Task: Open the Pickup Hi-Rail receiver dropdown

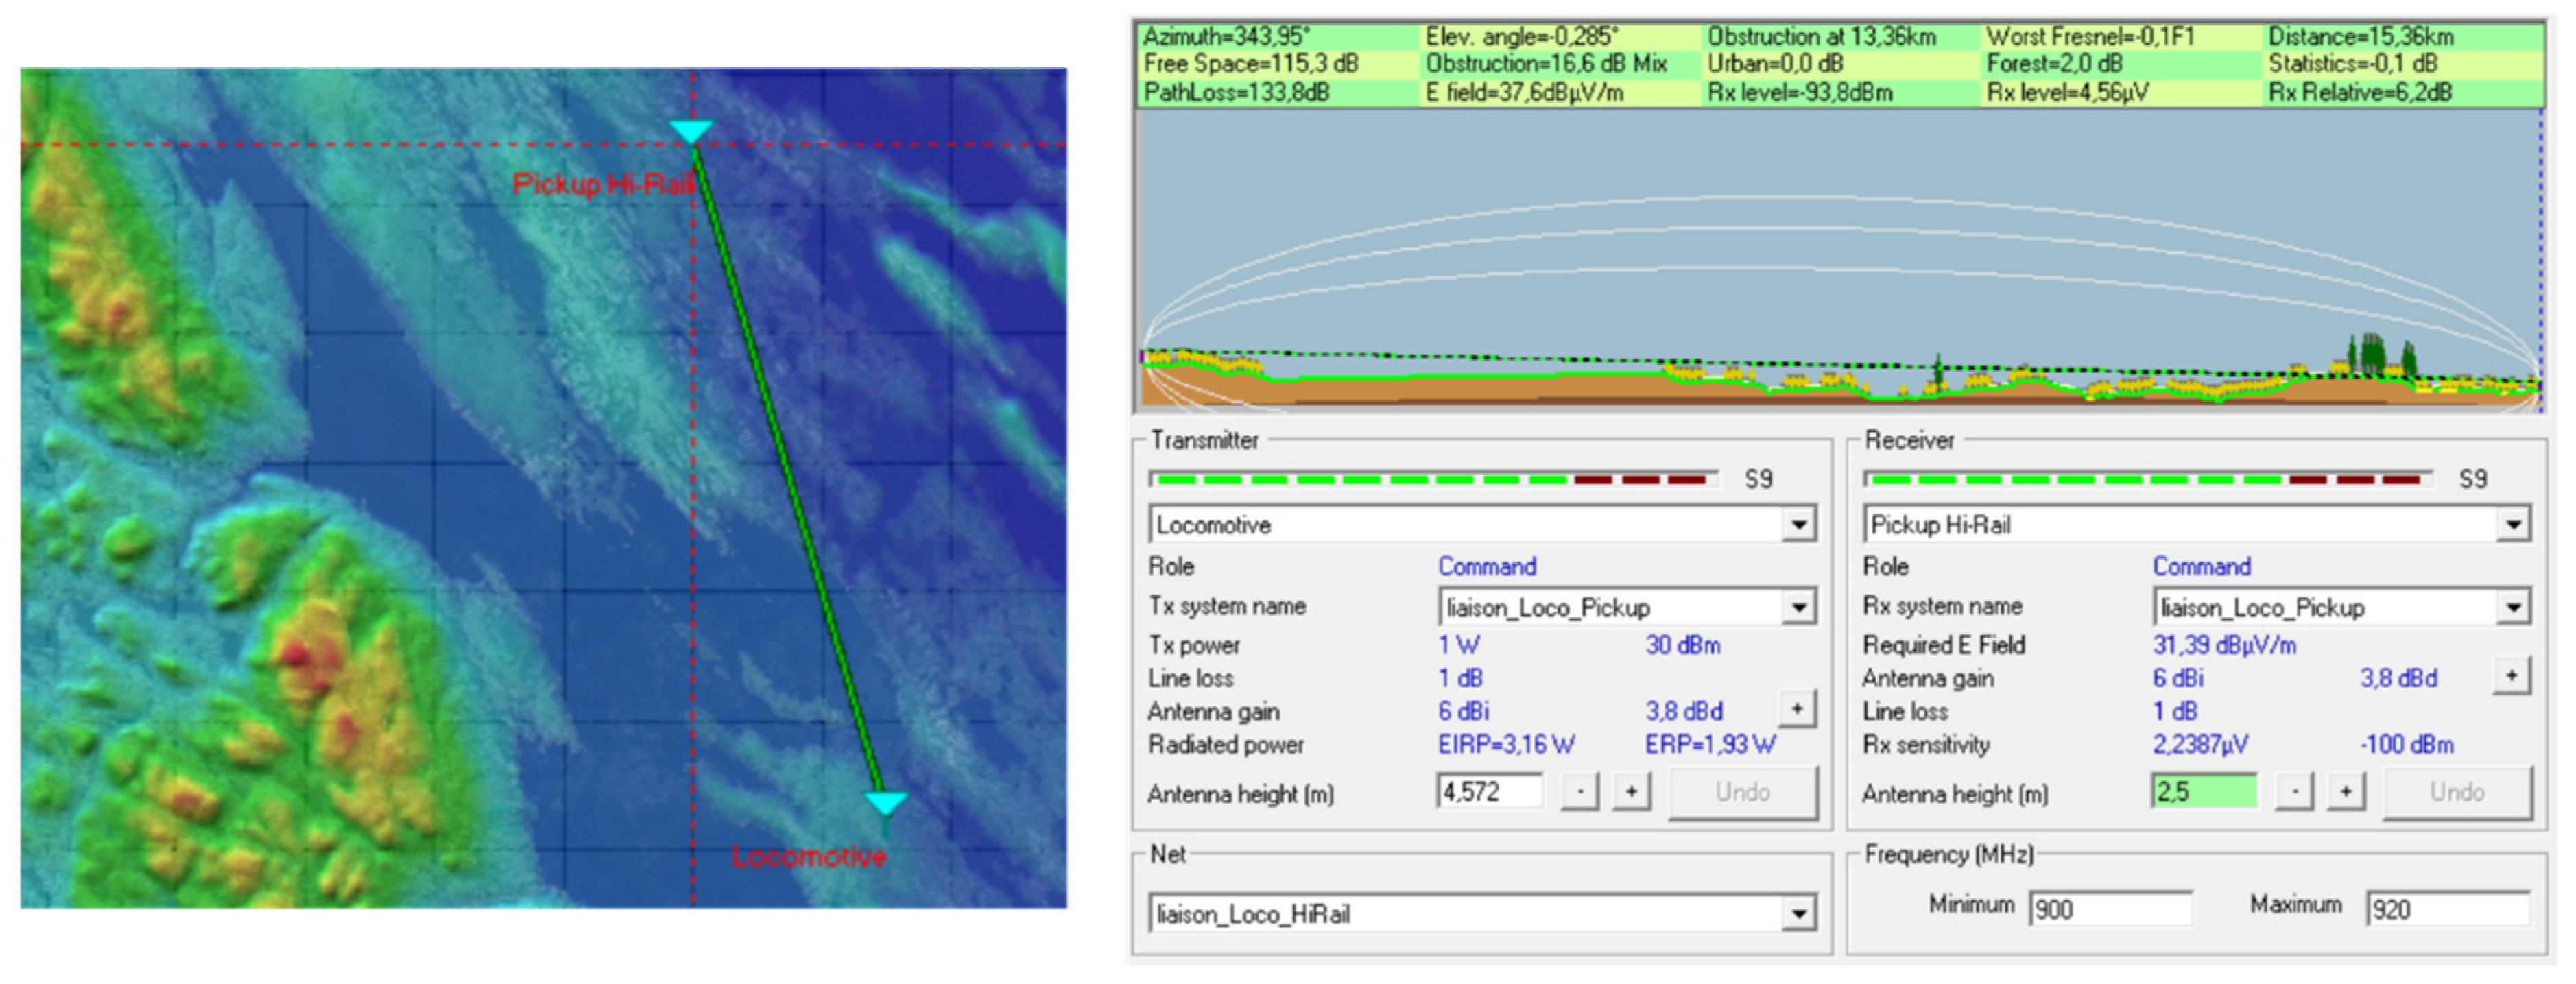Action: click(2513, 525)
